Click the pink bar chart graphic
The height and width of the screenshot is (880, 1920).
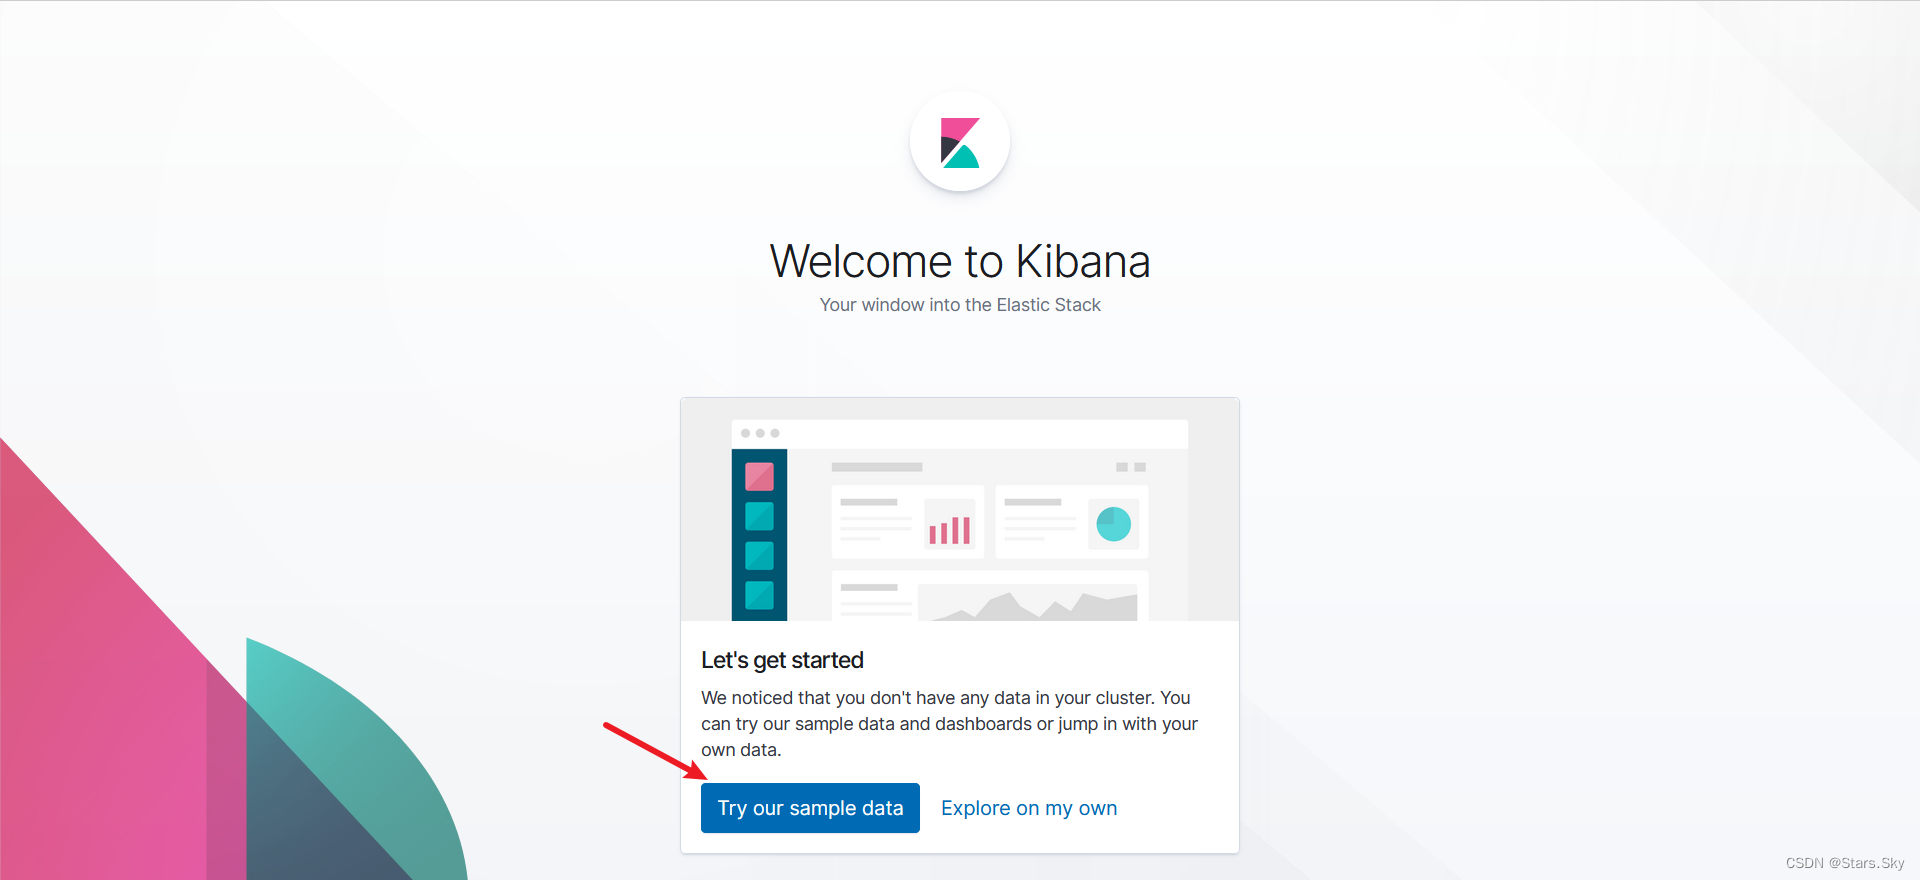click(x=949, y=529)
